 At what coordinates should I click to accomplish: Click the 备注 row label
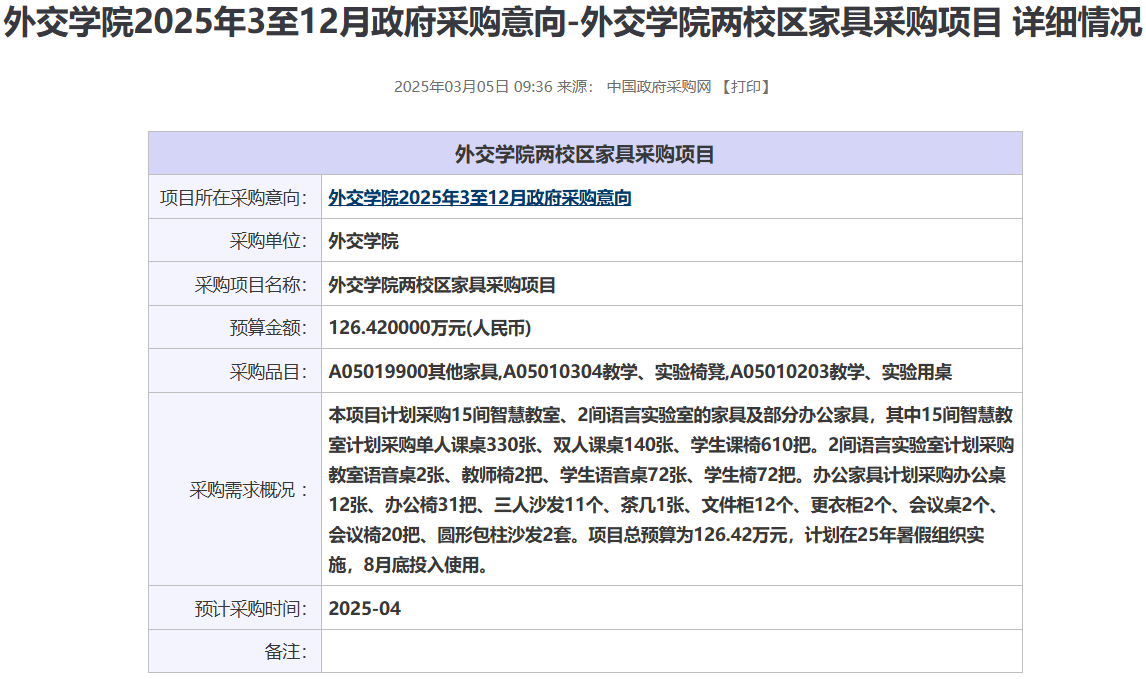point(286,651)
